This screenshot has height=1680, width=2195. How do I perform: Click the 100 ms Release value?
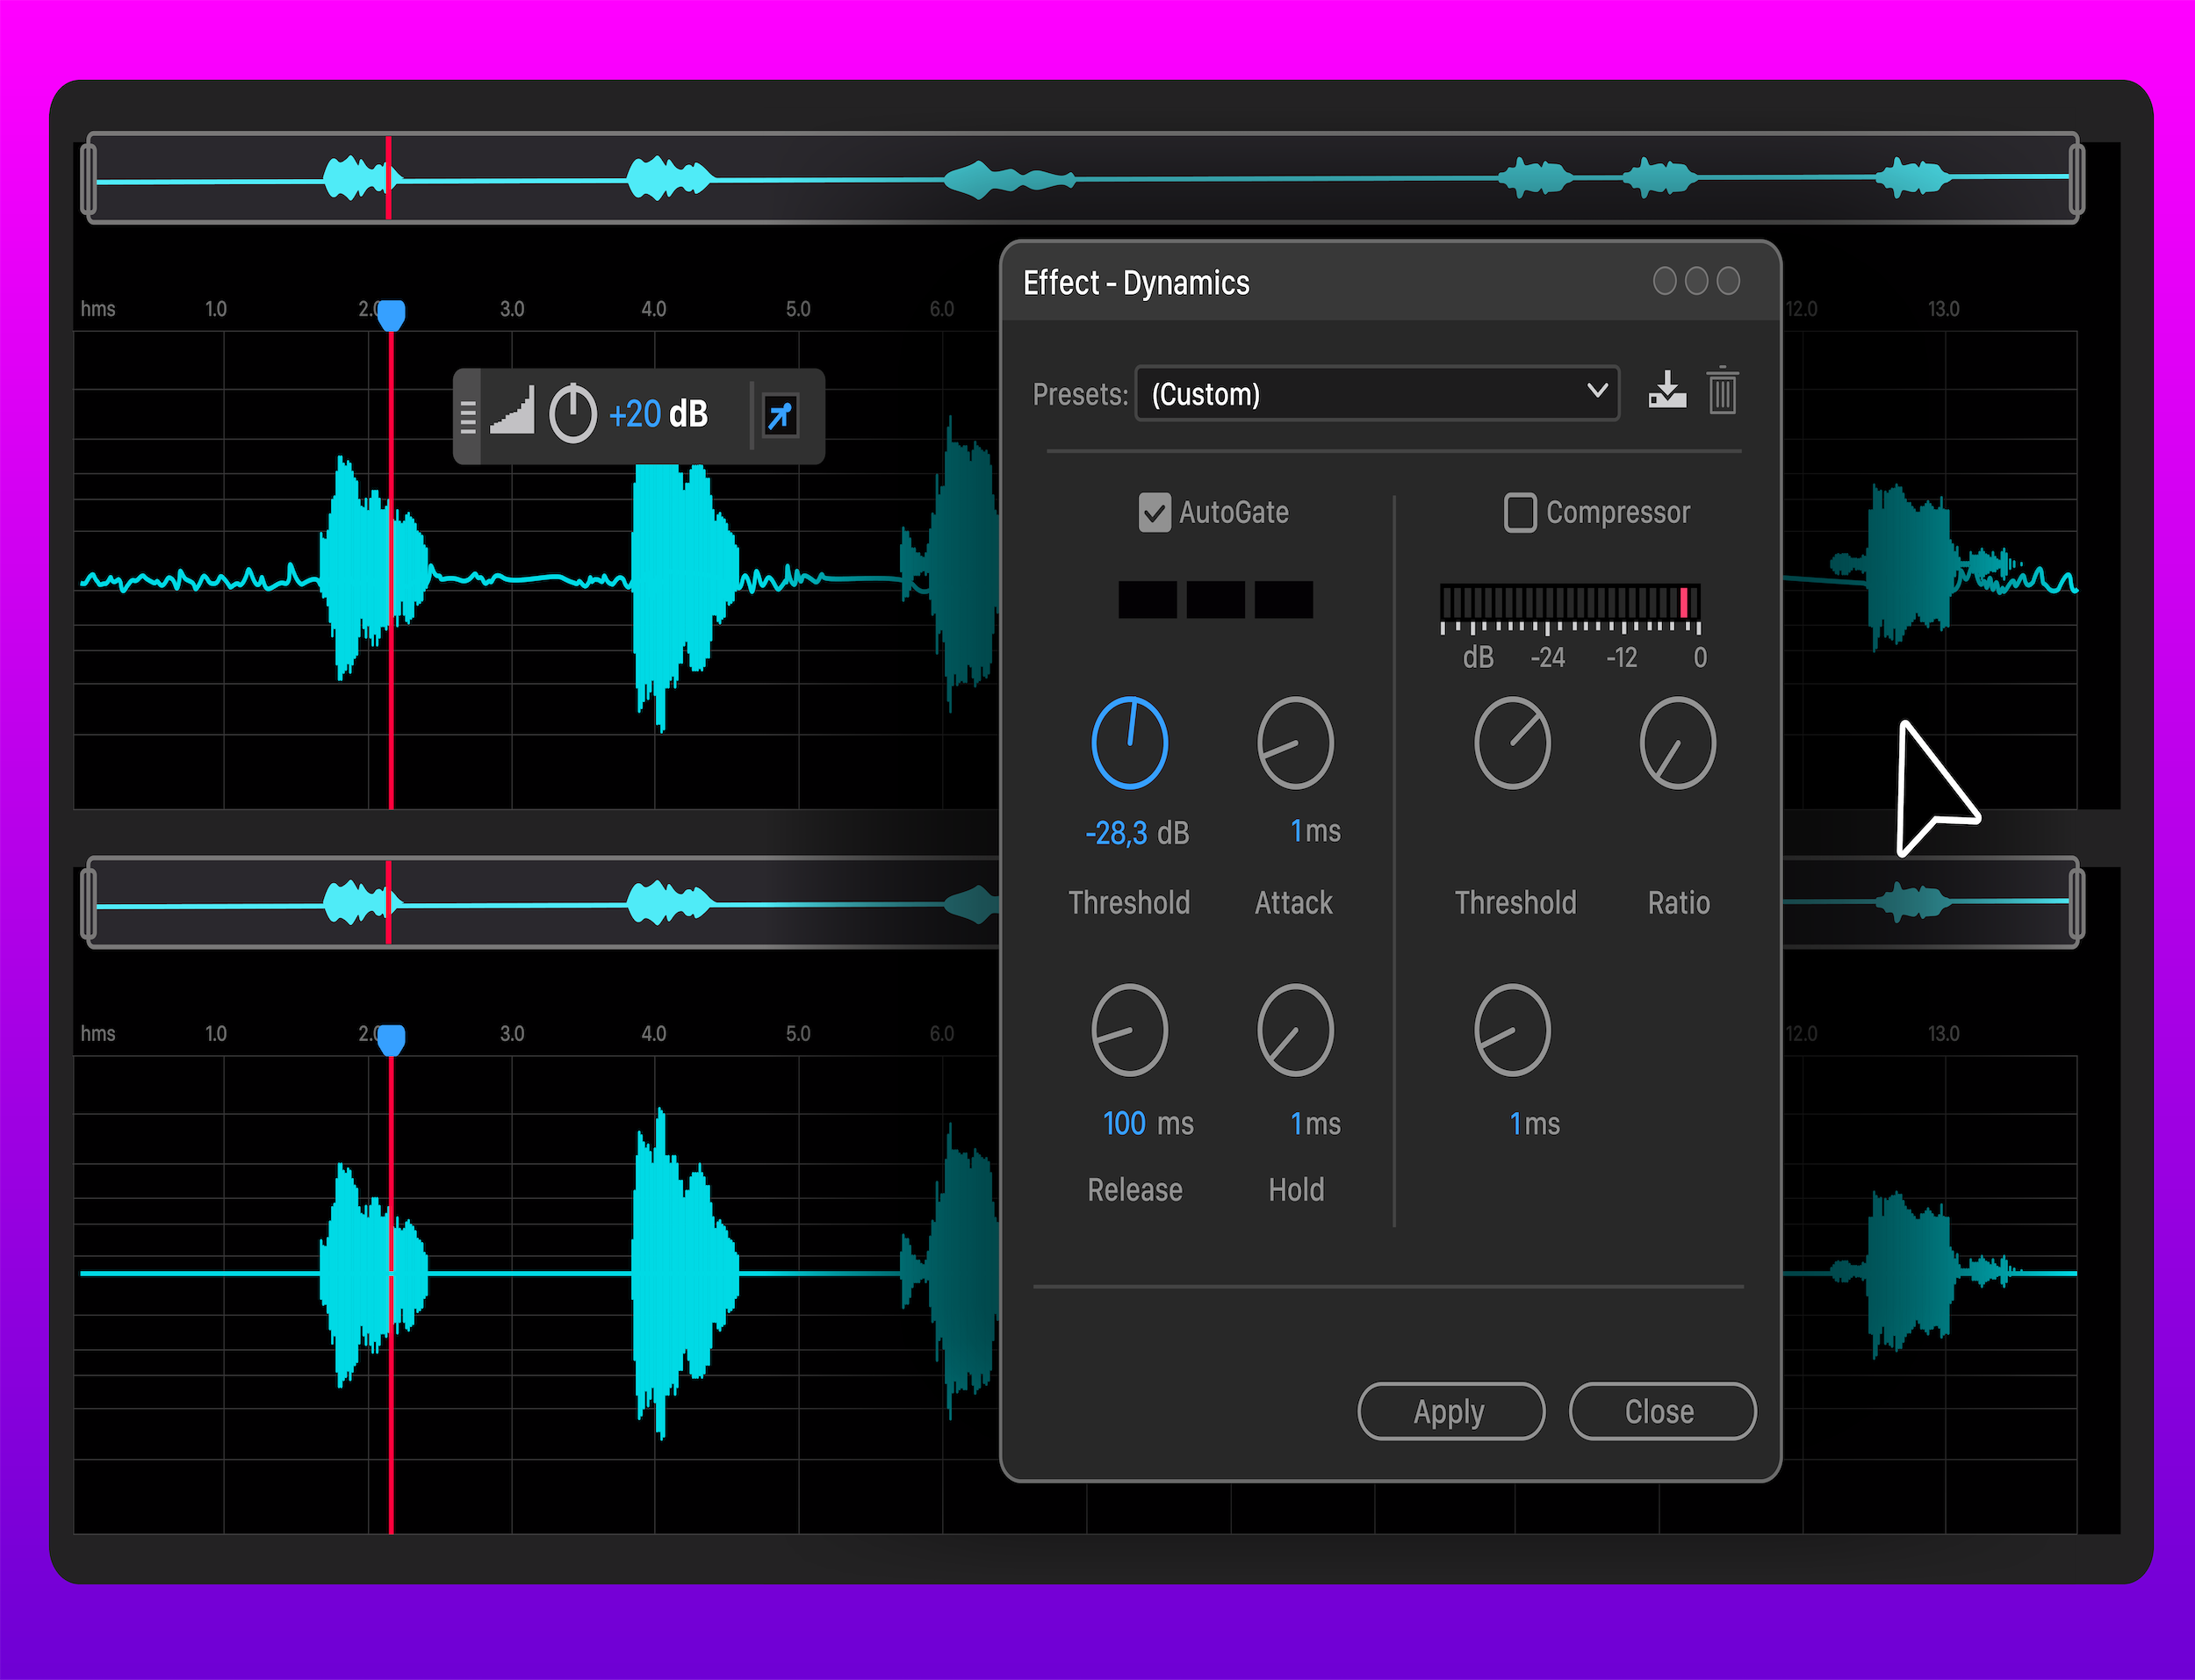coord(1148,1123)
